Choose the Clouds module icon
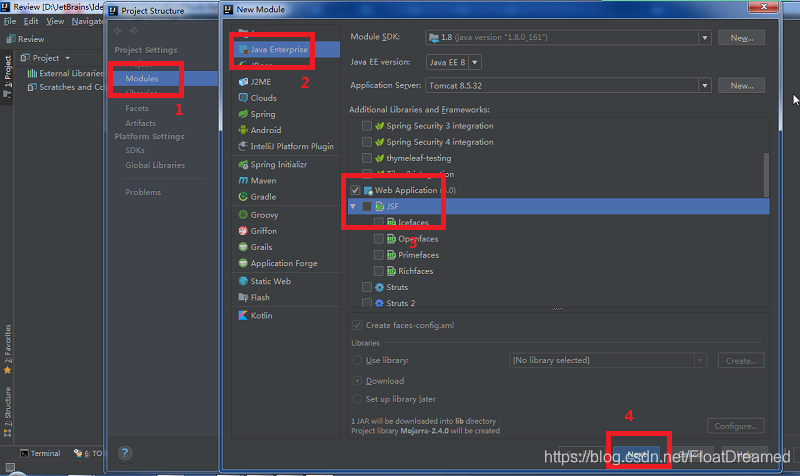800x476 pixels. point(243,97)
